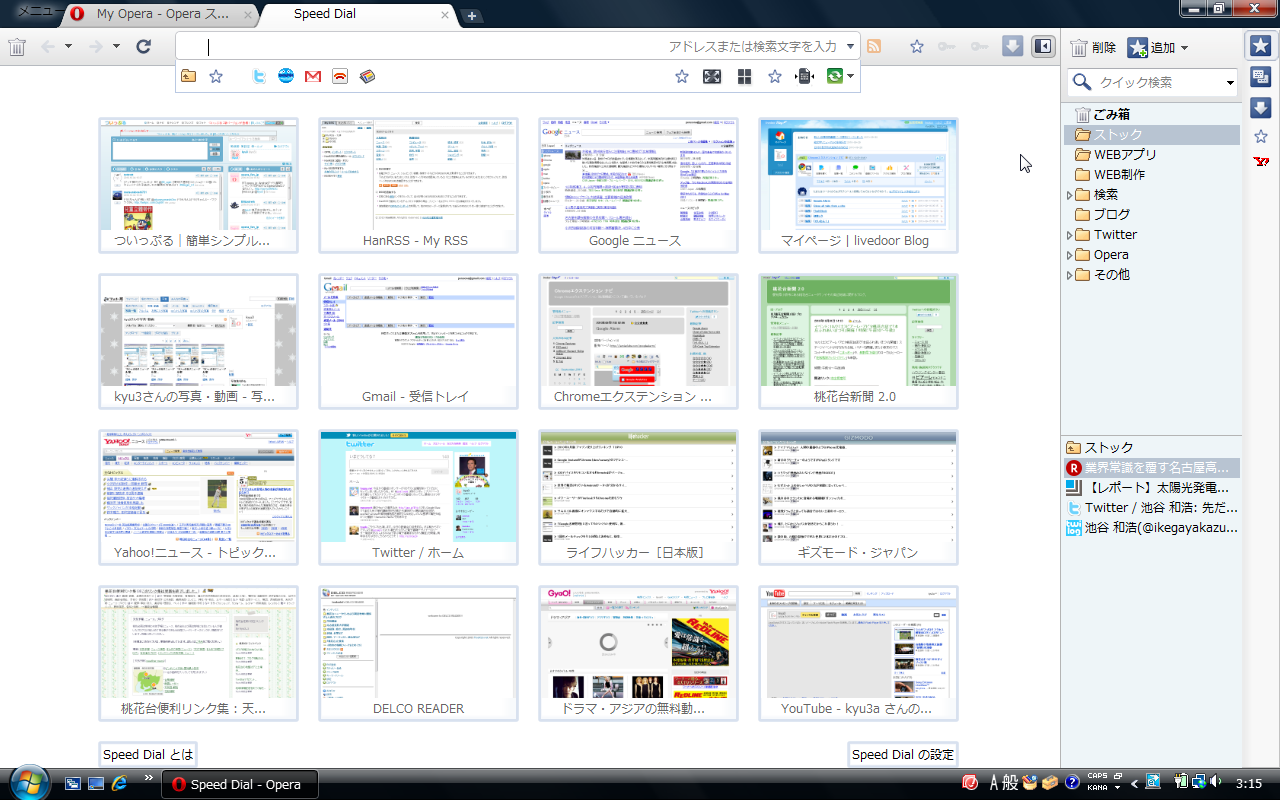The width and height of the screenshot is (1280, 800).
Task: Click the RSS feed icon
Action: click(x=873, y=46)
